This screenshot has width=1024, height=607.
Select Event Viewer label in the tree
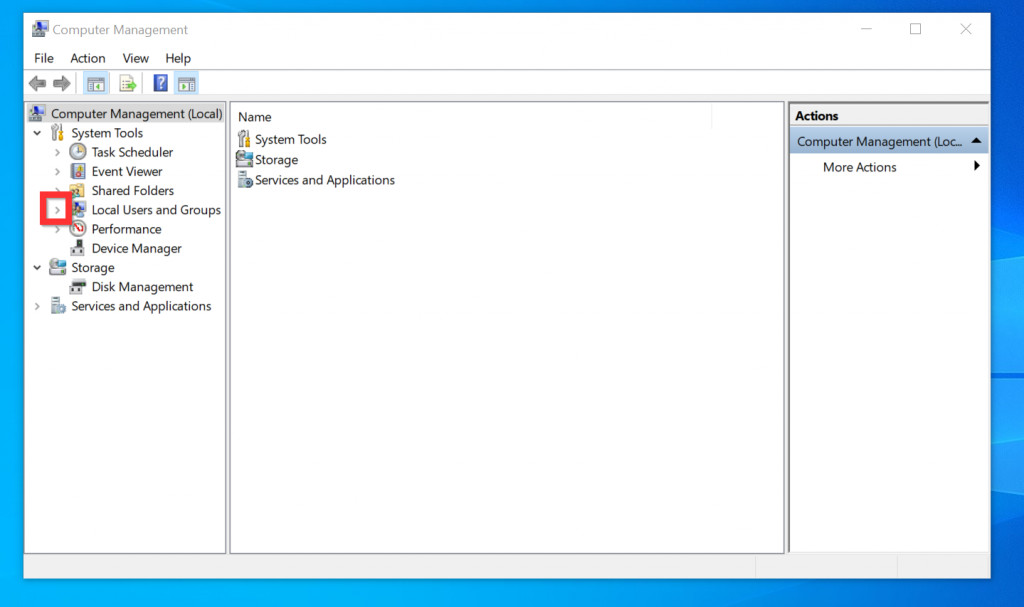(x=127, y=171)
